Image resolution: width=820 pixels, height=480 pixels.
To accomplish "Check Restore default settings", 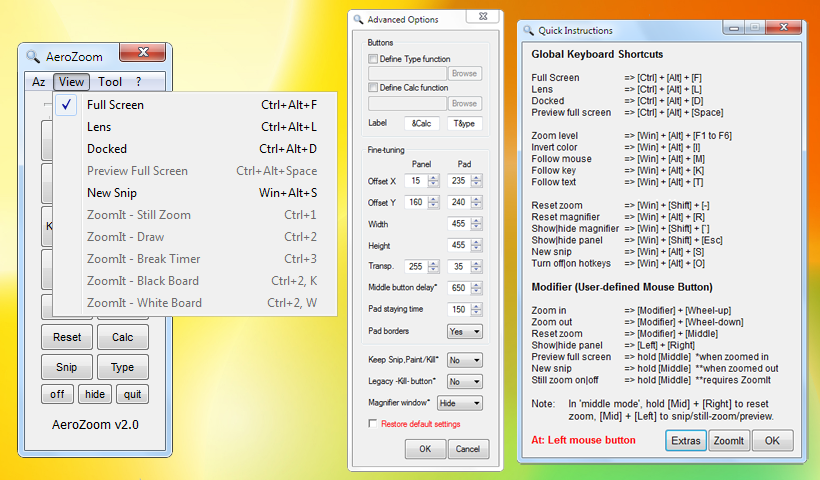I will [373, 424].
